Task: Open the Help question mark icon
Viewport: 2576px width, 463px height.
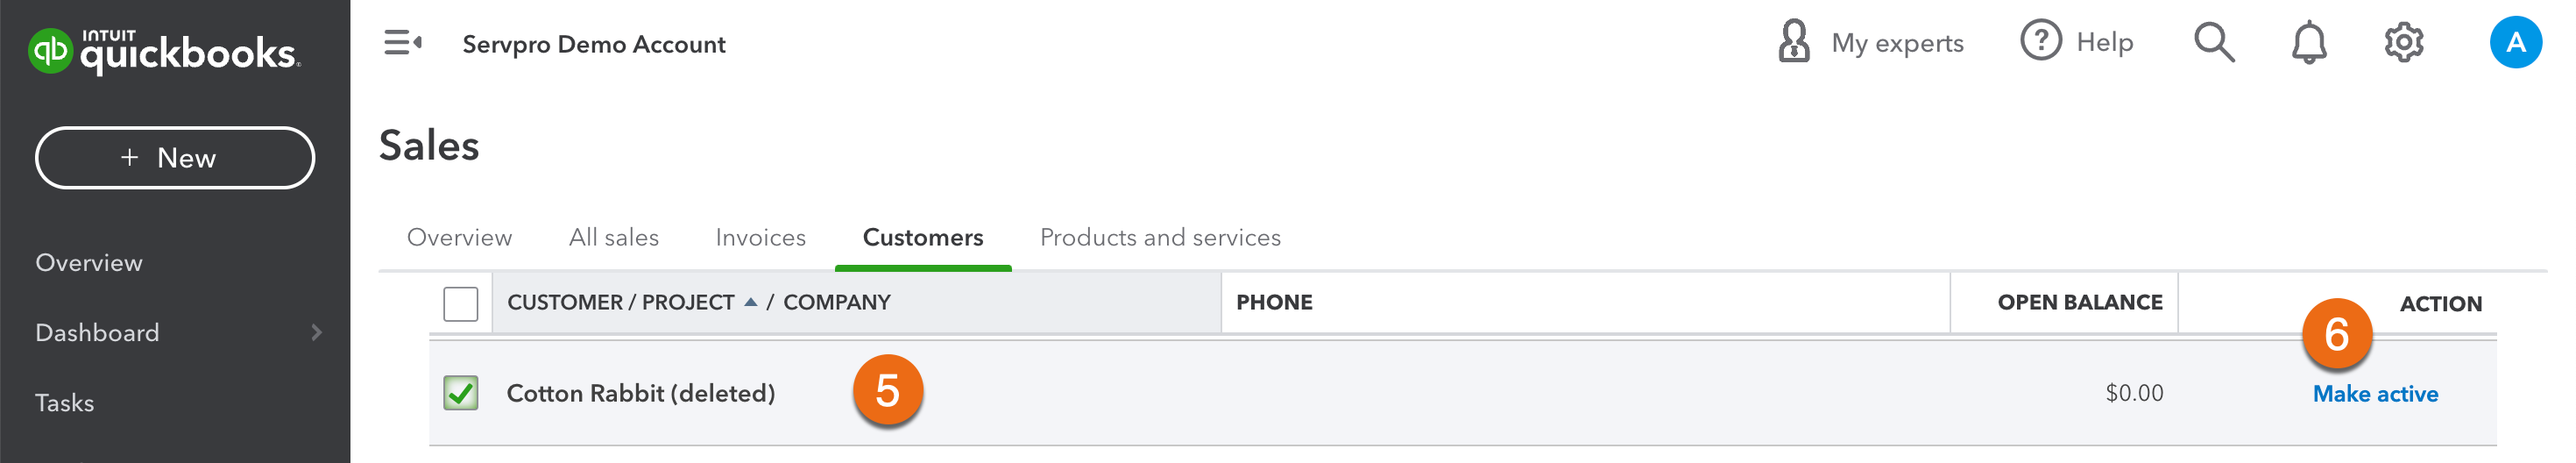Action: tap(2040, 42)
